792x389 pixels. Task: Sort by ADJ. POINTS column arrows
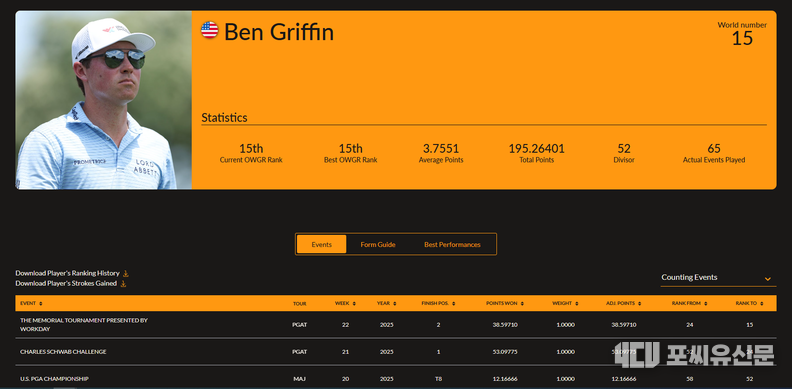[639, 304]
